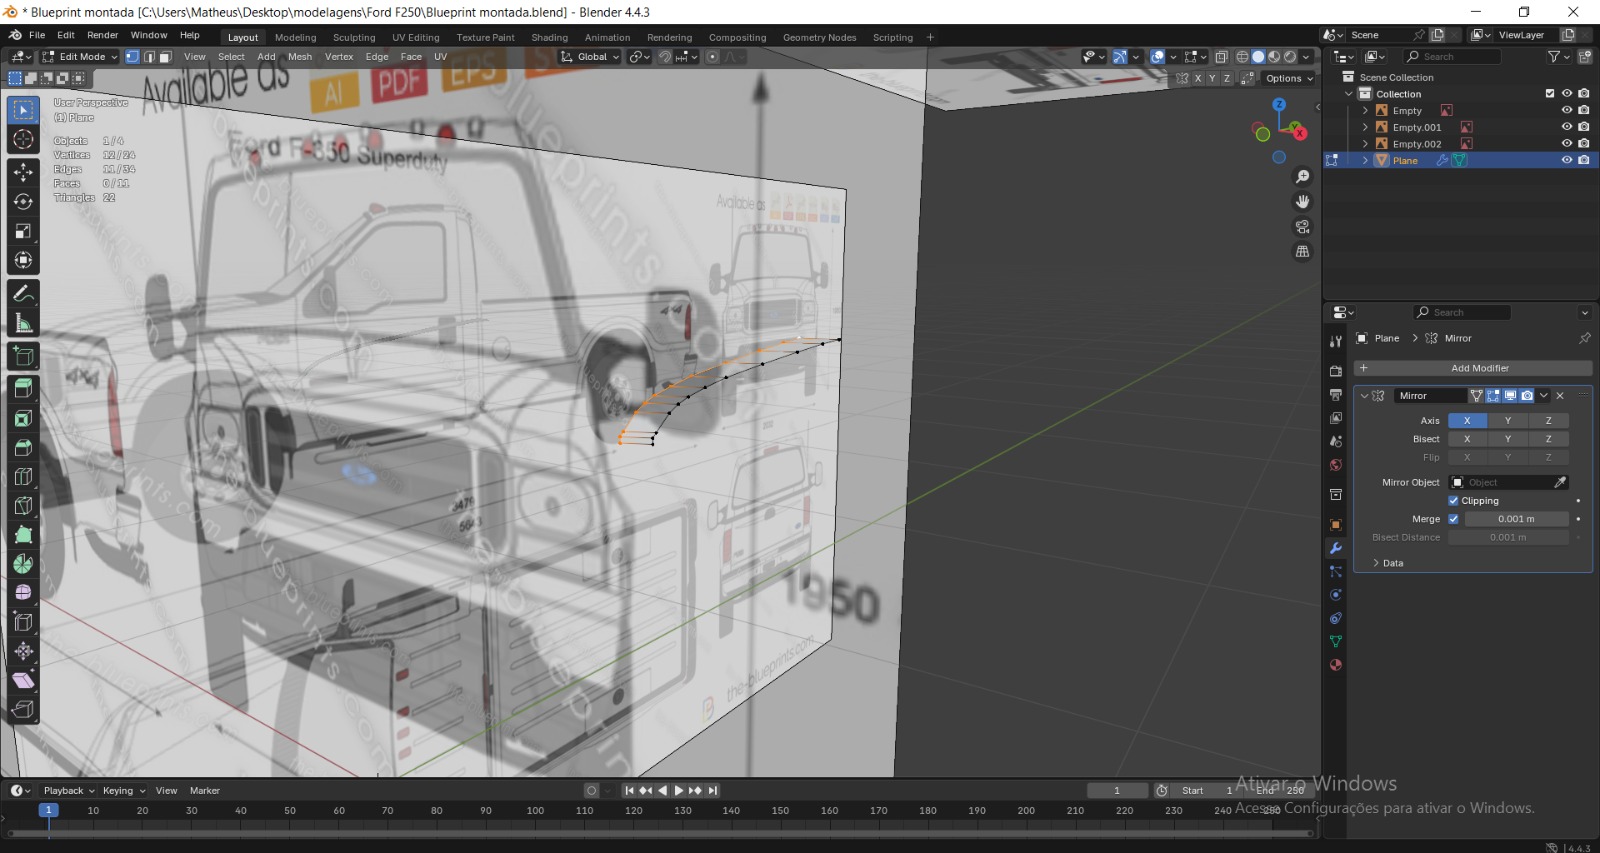
Task: Open the Global transform orientation dropdown
Action: 591,57
